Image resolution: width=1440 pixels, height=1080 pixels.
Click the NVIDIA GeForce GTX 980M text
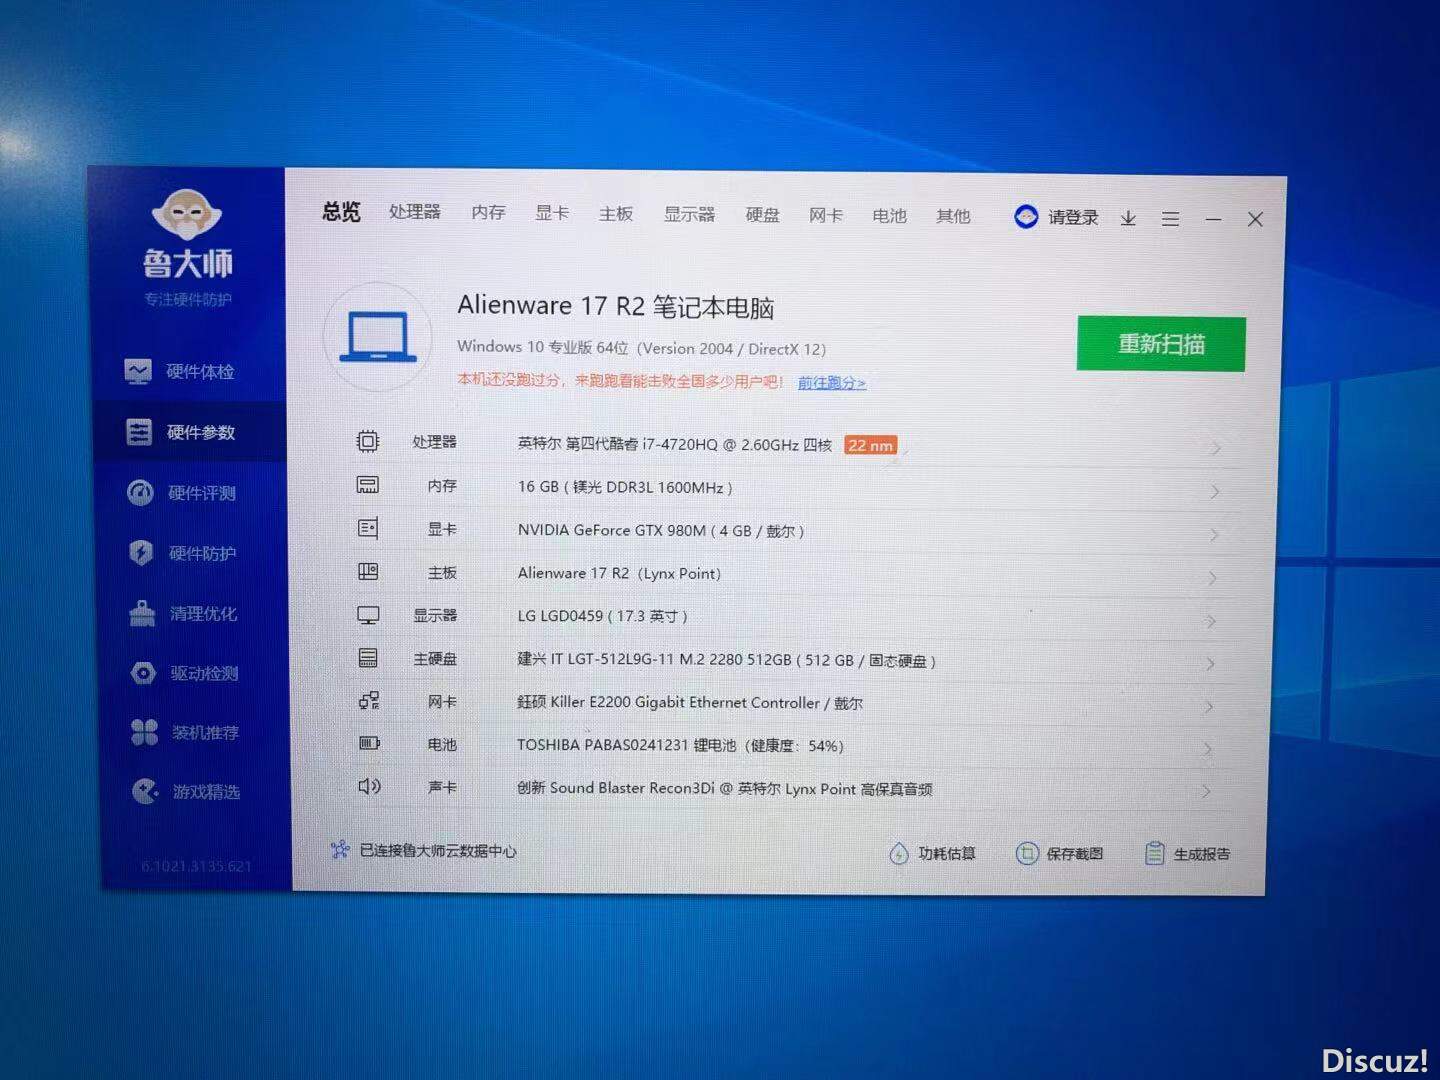[x=661, y=530]
